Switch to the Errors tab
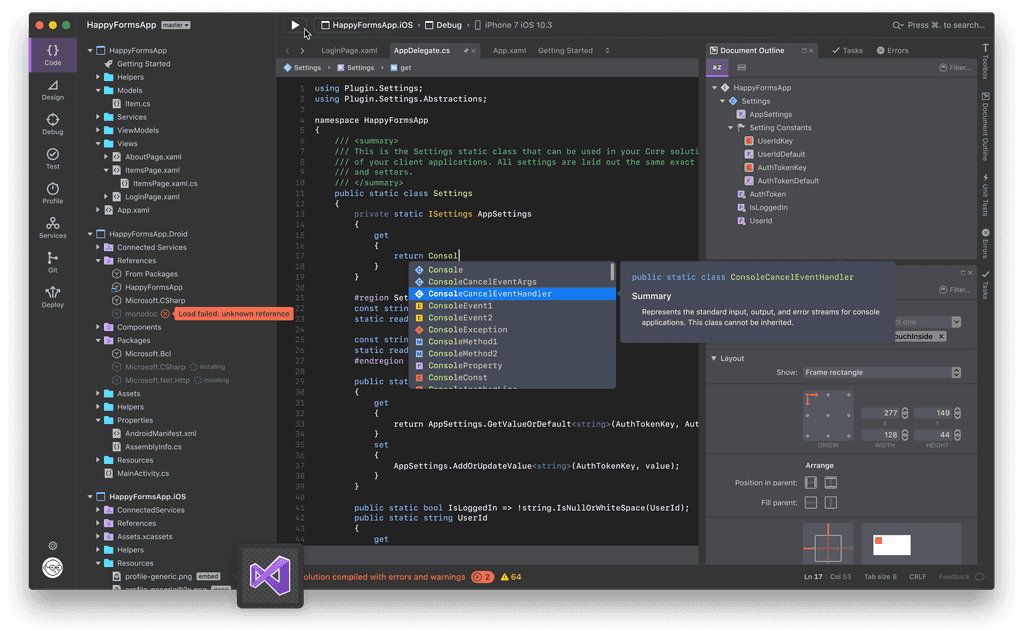 tap(893, 50)
